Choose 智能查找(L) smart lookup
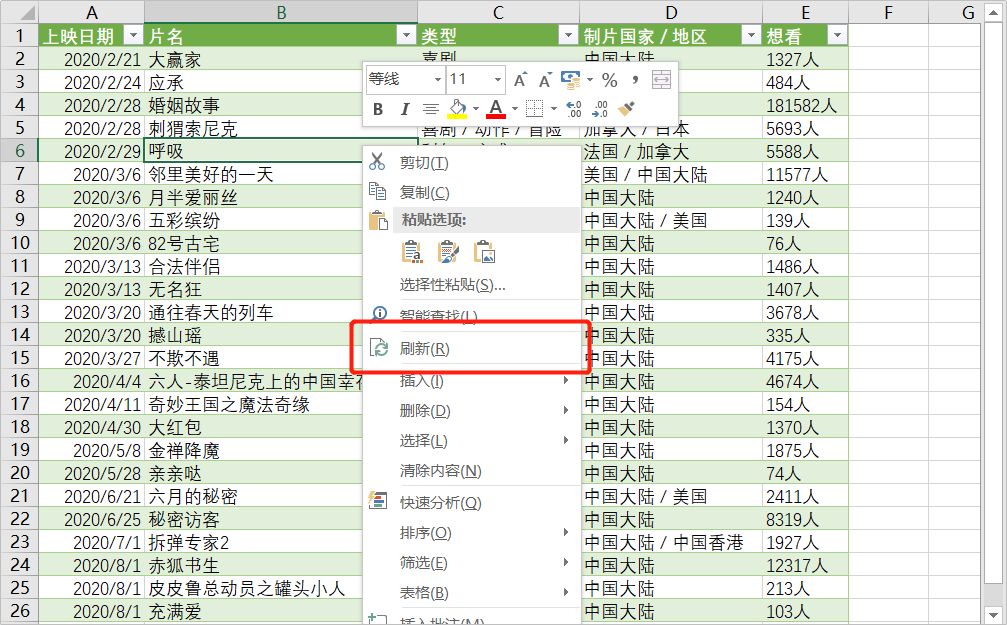1007x625 pixels. [x=470, y=315]
